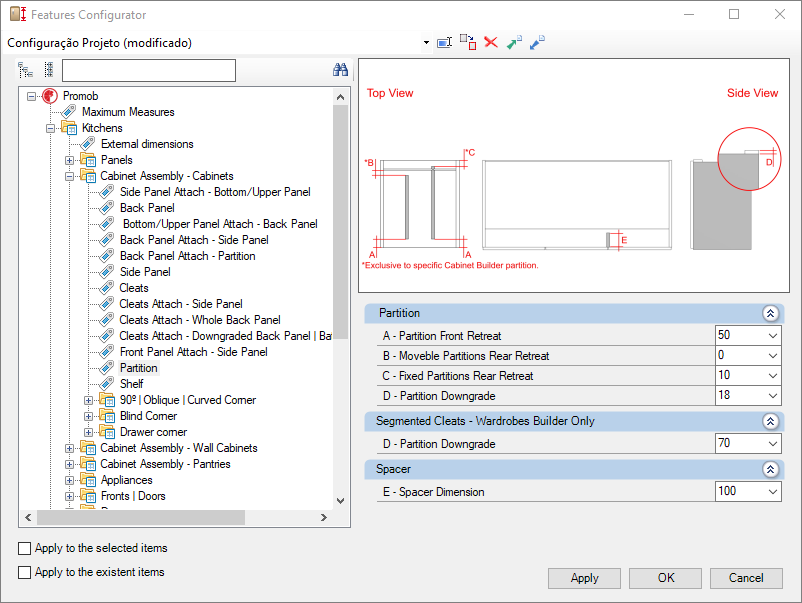Click the green arrow export icon

point(514,42)
